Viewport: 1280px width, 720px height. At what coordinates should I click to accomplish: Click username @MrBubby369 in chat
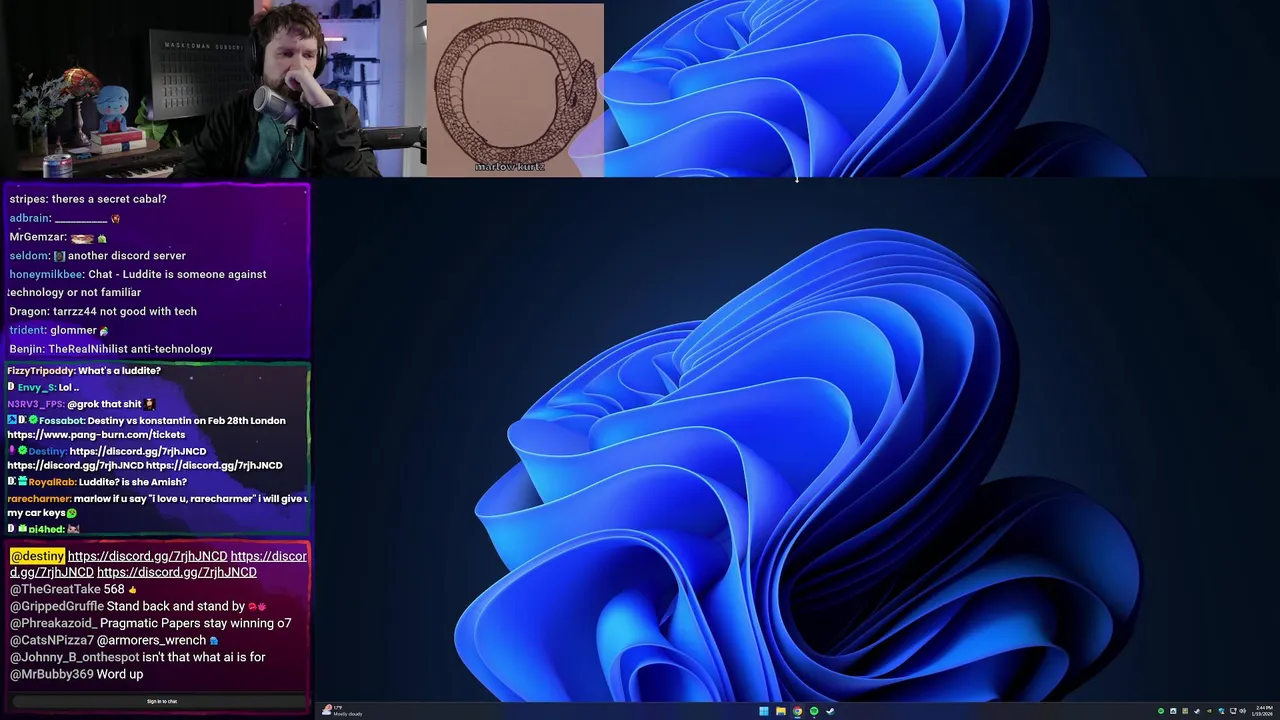51,674
